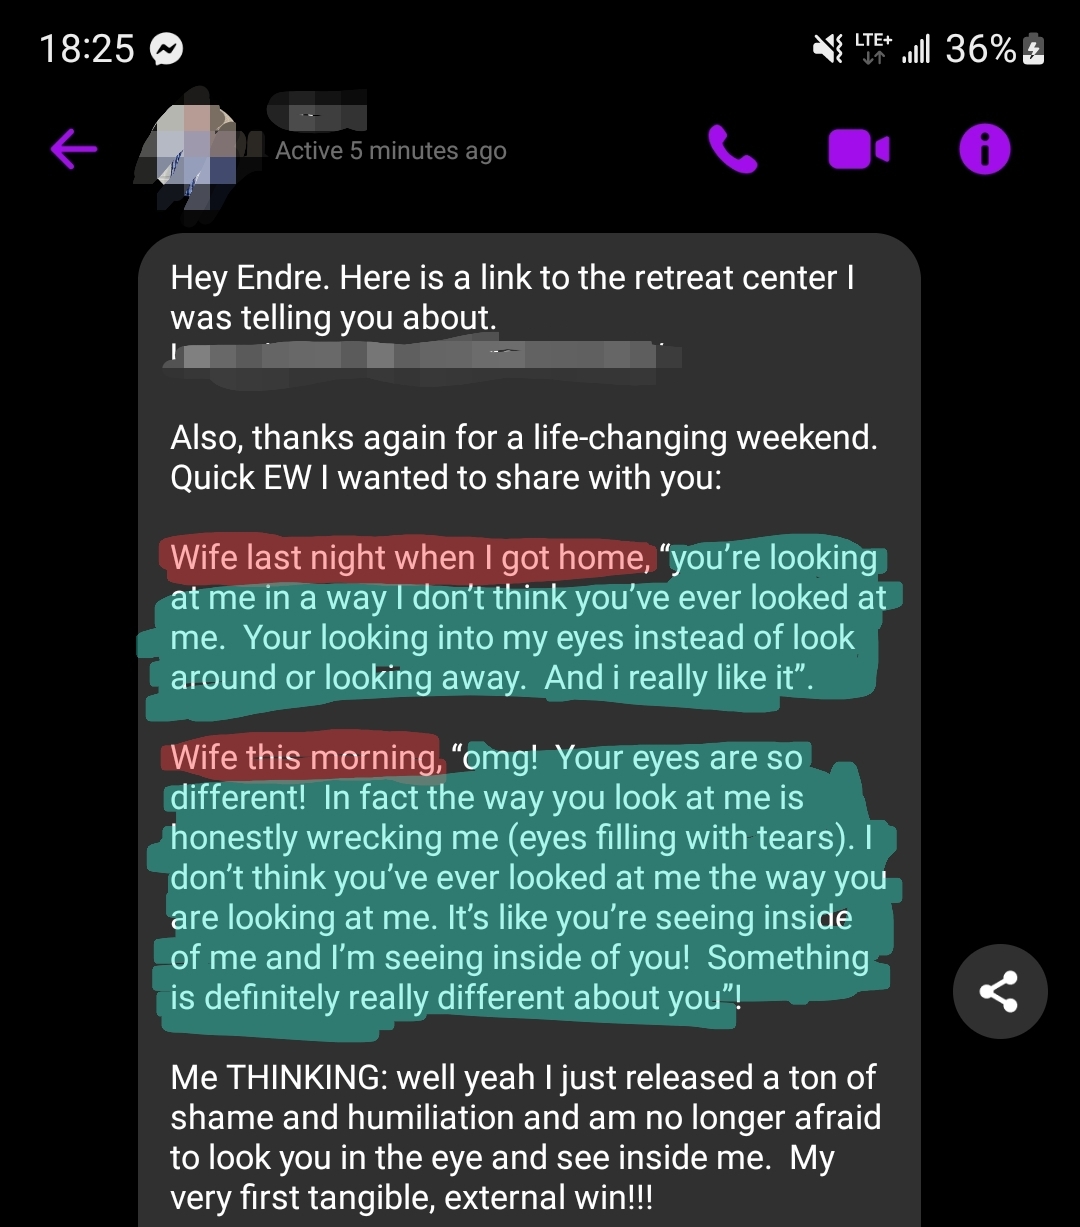Tap the "Hey Endre" opening line
Screen dimensions: 1080x1227
click(x=512, y=297)
